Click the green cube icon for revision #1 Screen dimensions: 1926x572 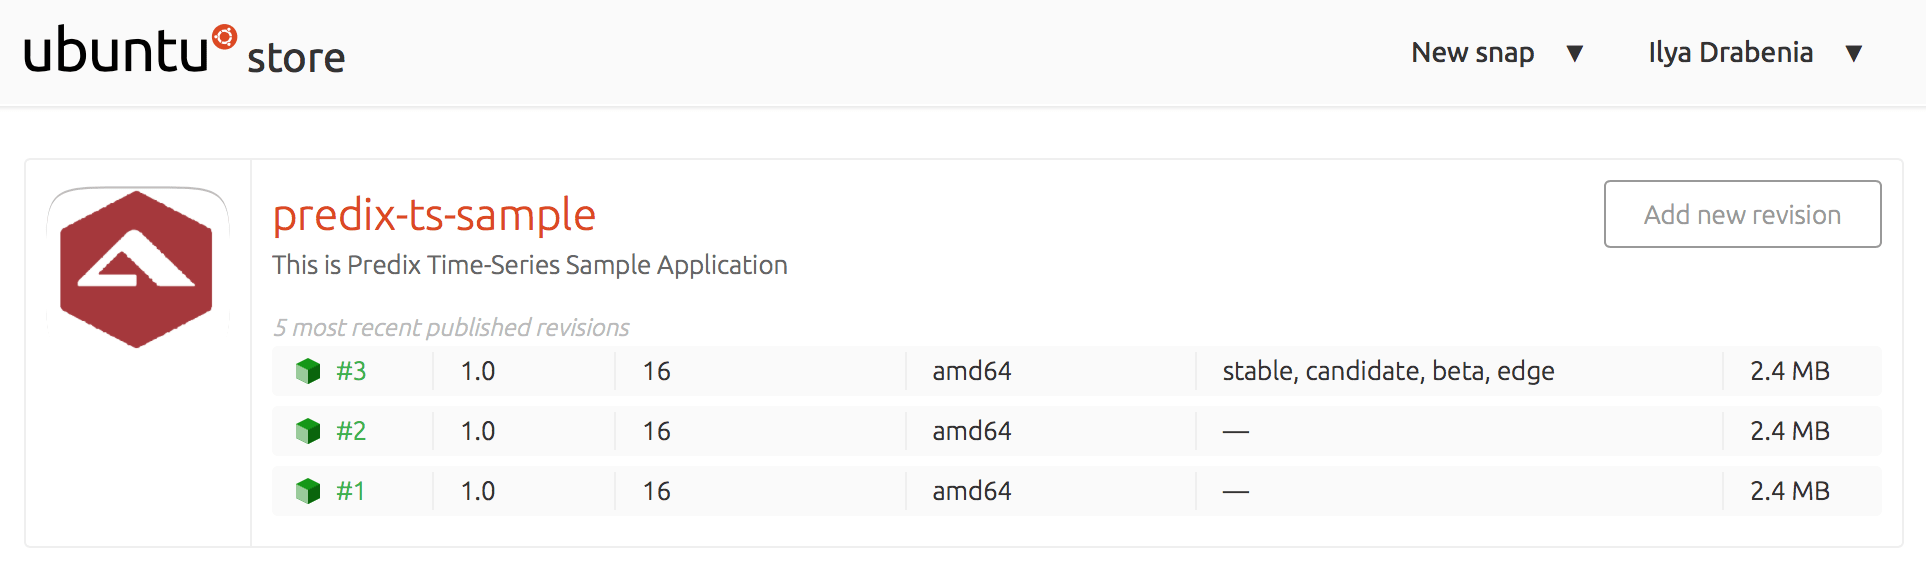pos(308,491)
